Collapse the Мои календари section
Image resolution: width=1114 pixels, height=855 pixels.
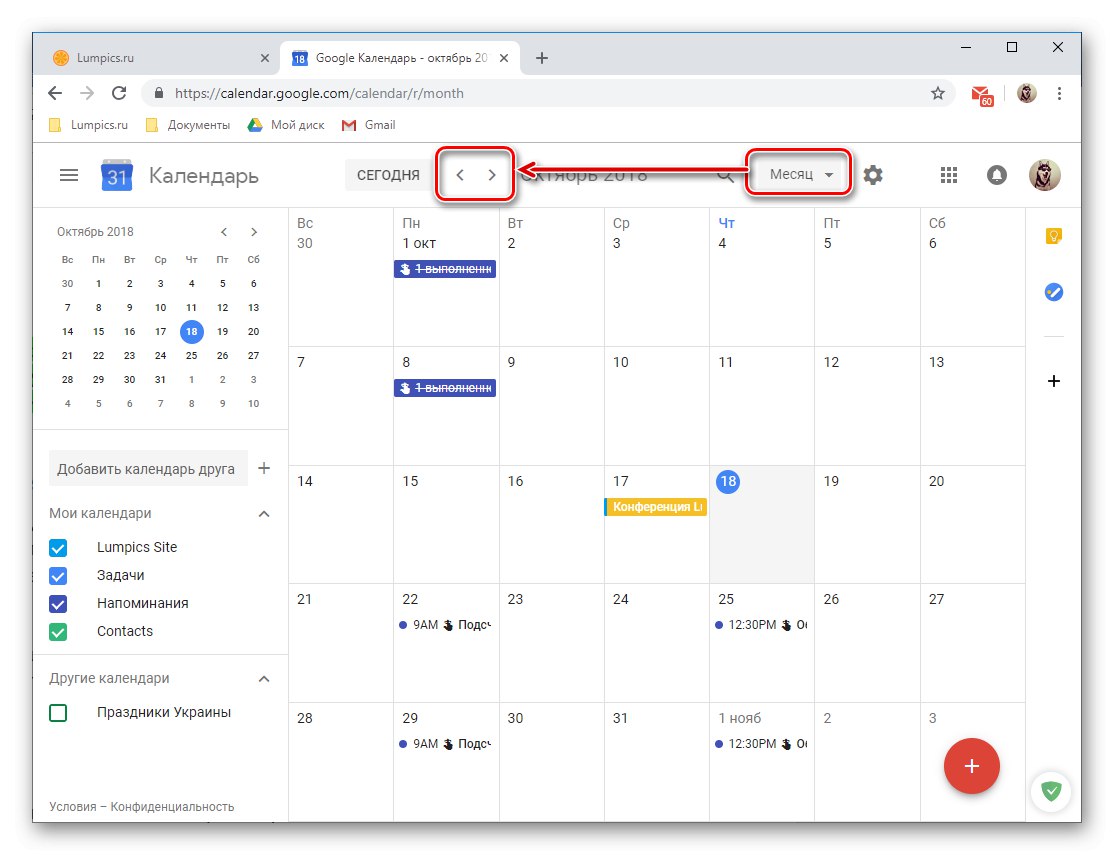pyautogui.click(x=263, y=513)
